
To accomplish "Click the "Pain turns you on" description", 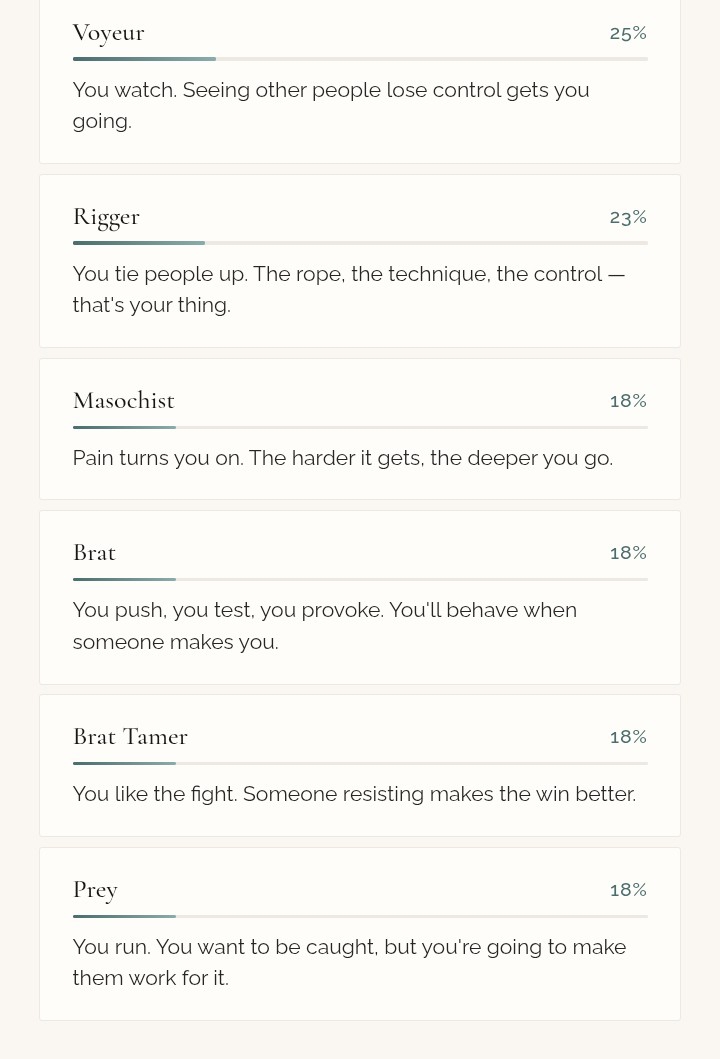I will point(343,458).
